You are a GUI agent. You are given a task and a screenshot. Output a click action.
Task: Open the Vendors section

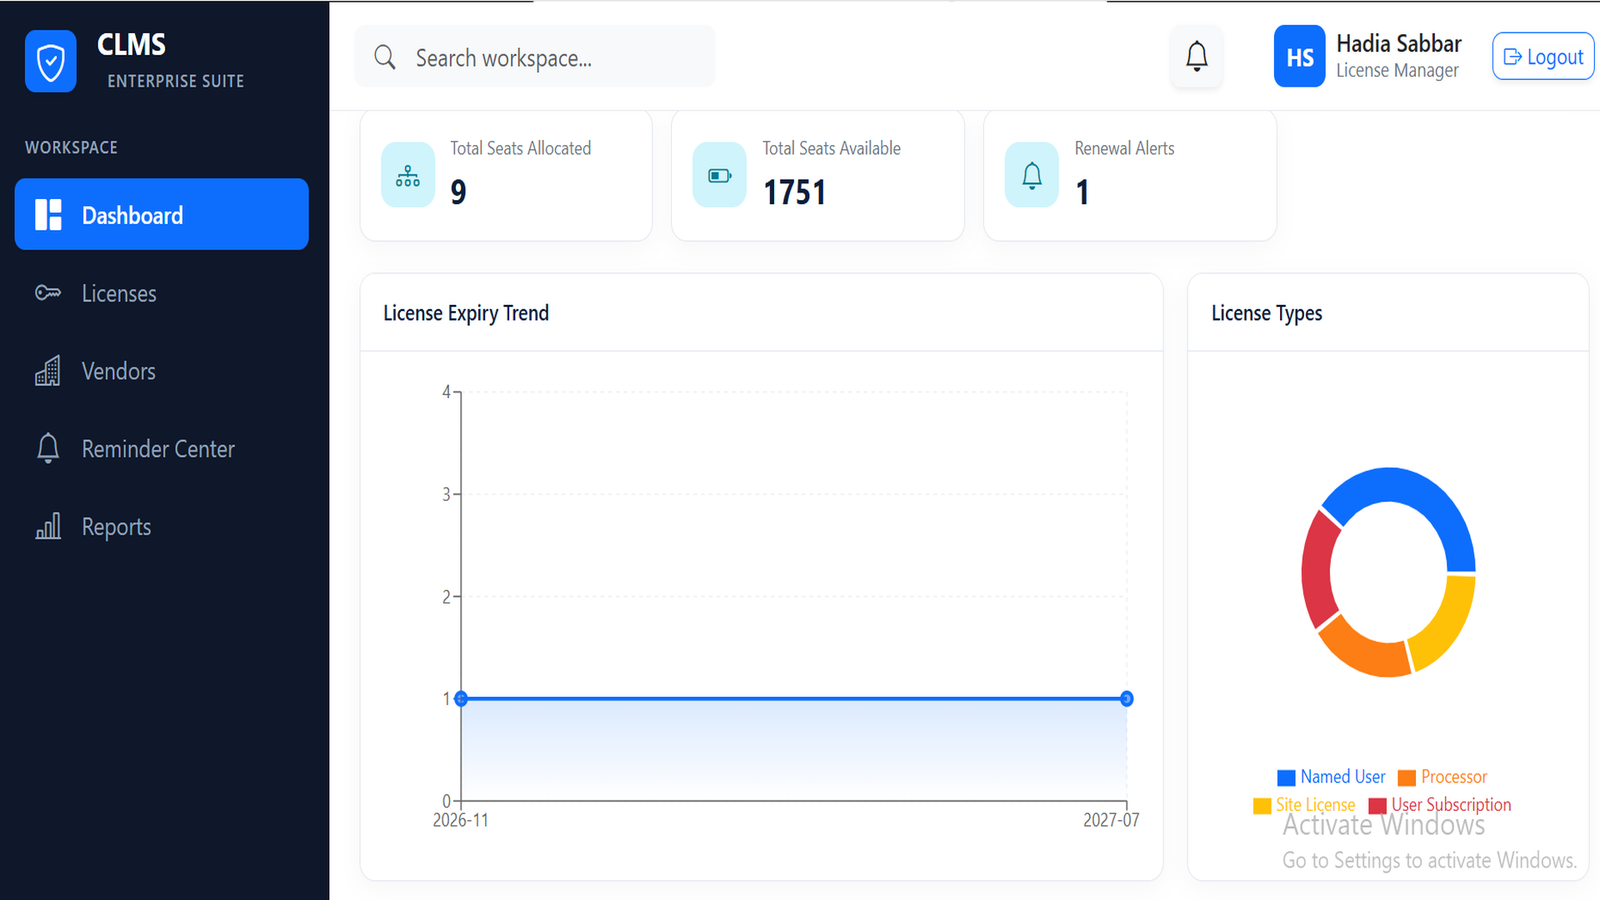coord(162,371)
